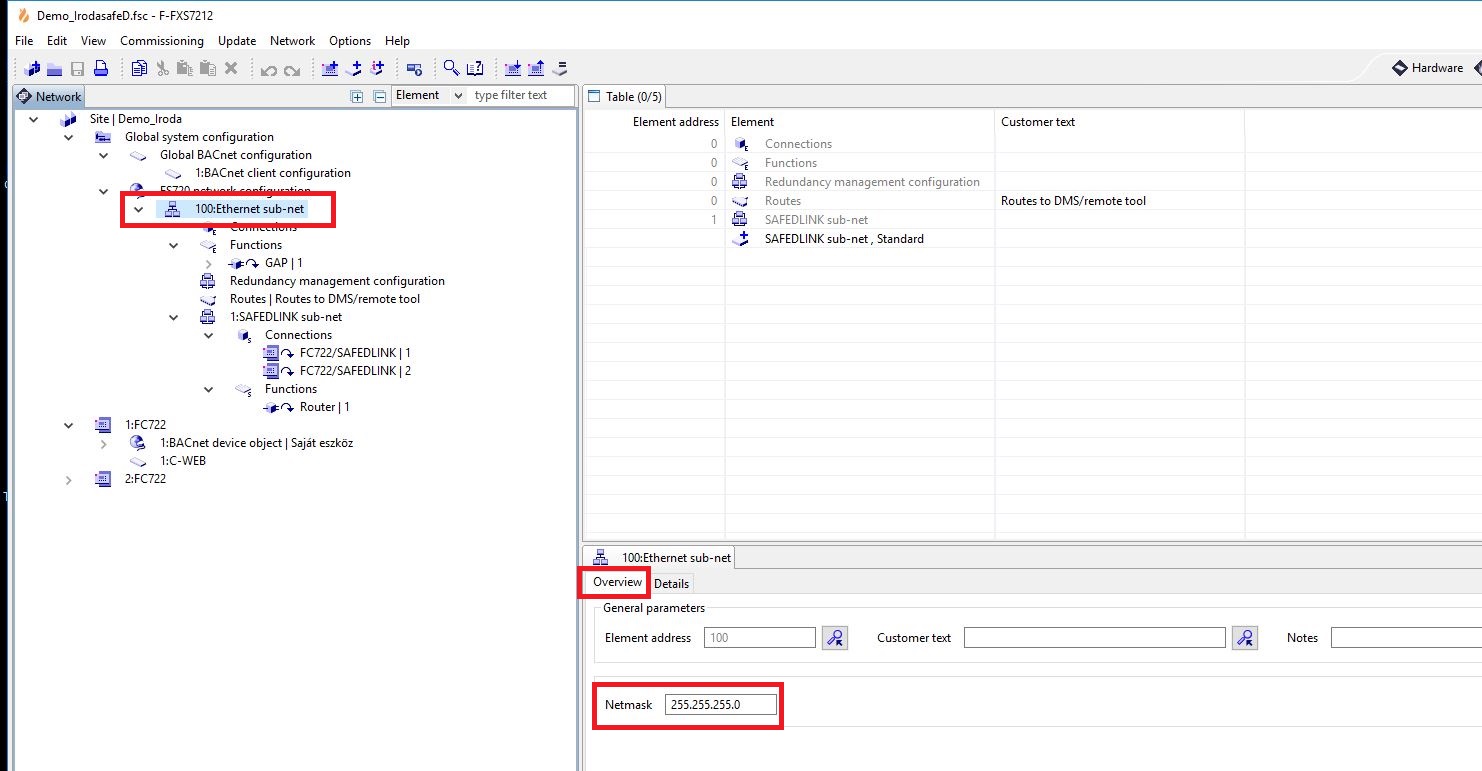Click the Expand all icon in Network panel
The height and width of the screenshot is (771, 1482).
pos(357,96)
